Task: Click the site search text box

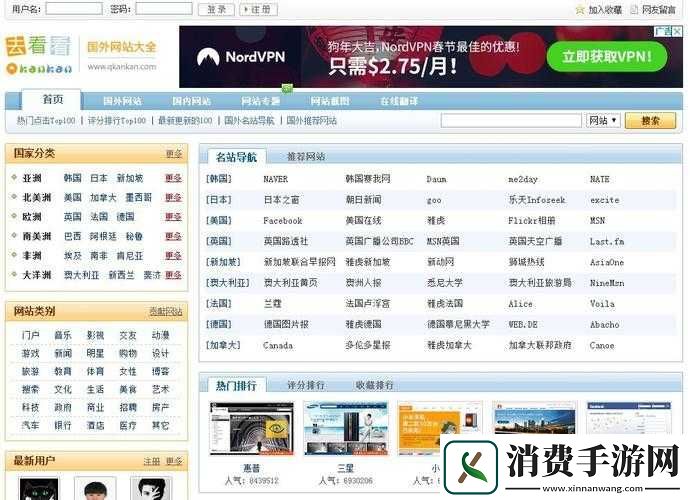Action: [511, 120]
